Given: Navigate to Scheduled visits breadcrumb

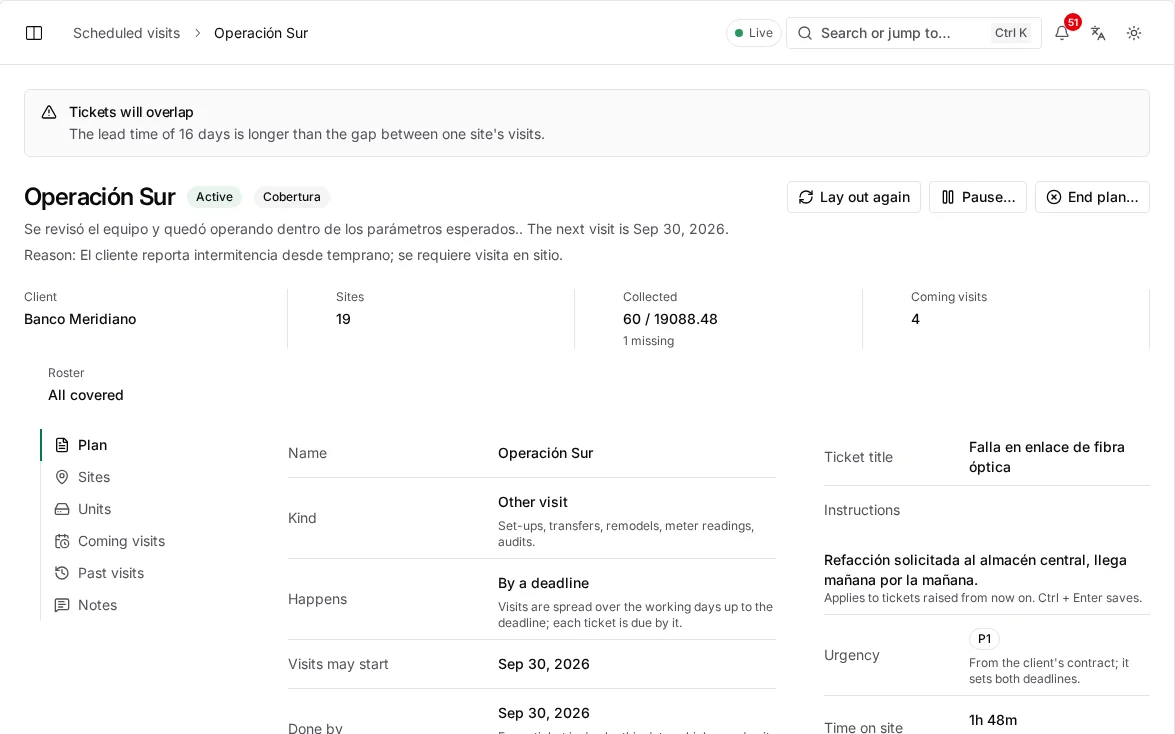Looking at the screenshot, I should coord(127,33).
